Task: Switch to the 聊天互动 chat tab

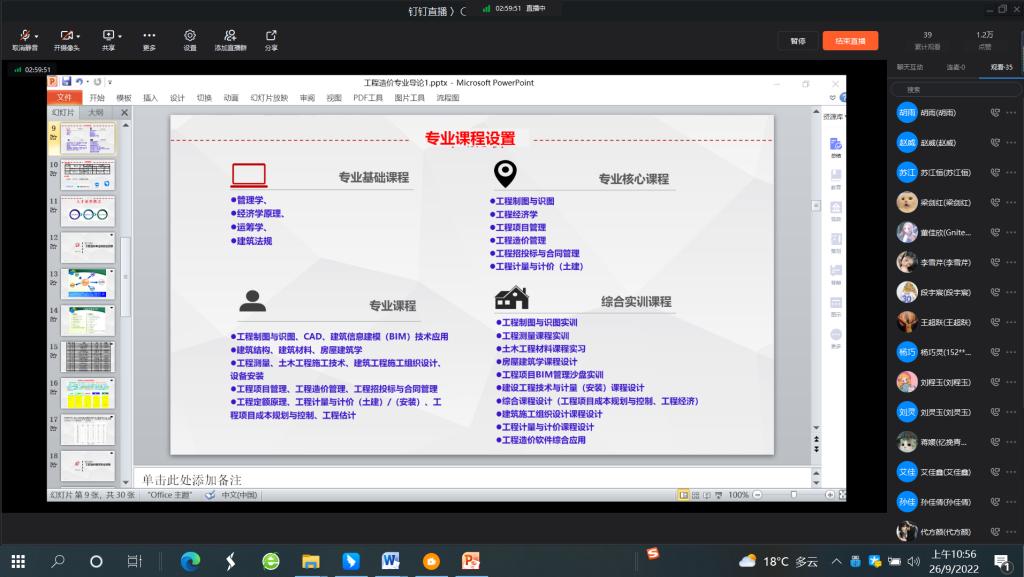Action: 909,67
